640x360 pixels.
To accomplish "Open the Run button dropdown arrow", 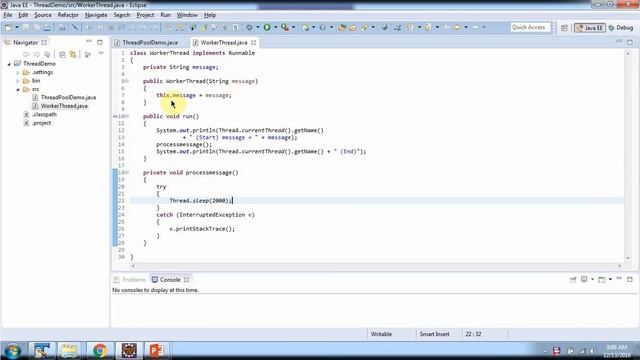I will (x=276, y=27).
